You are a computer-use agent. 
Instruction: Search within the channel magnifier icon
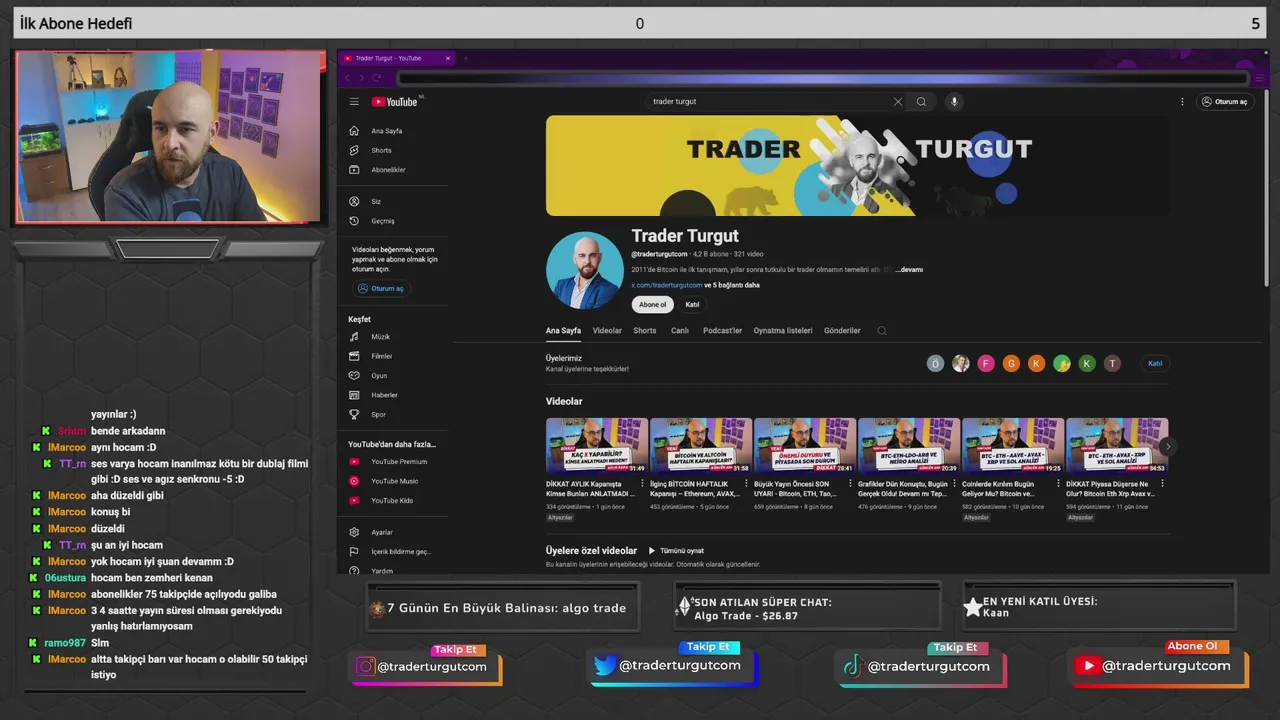coord(881,331)
